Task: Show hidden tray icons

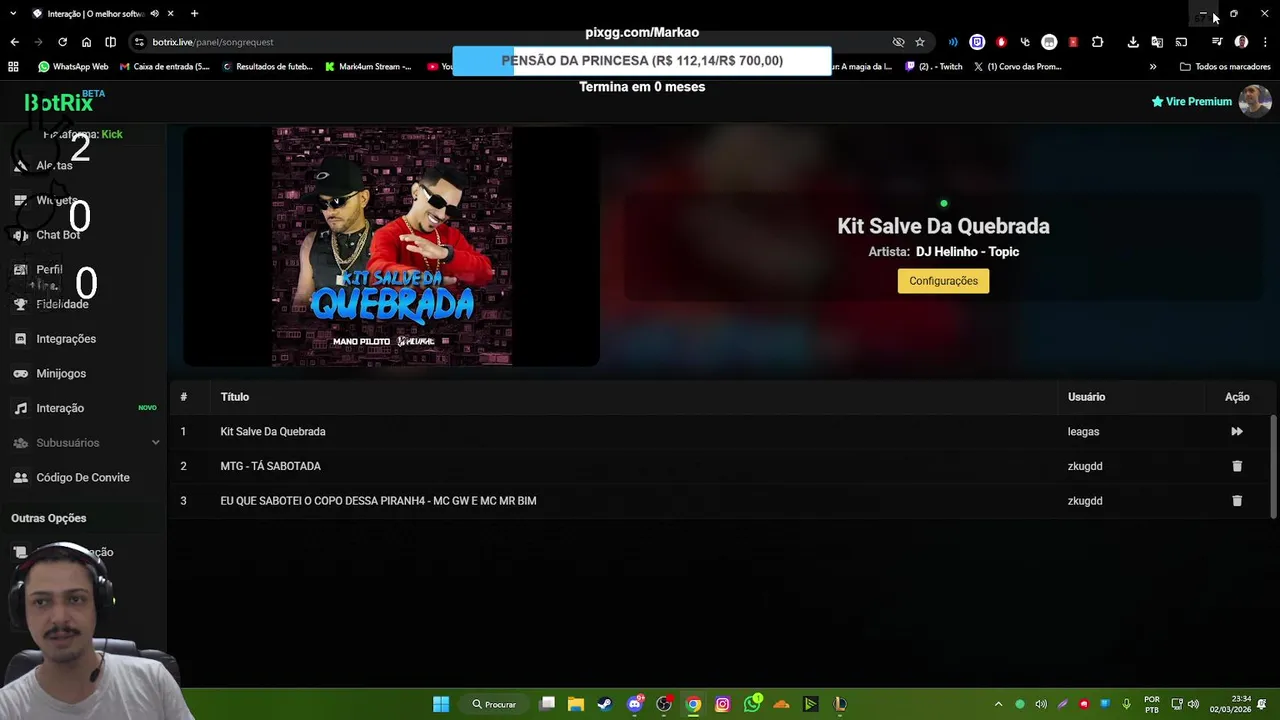Action: (x=998, y=704)
